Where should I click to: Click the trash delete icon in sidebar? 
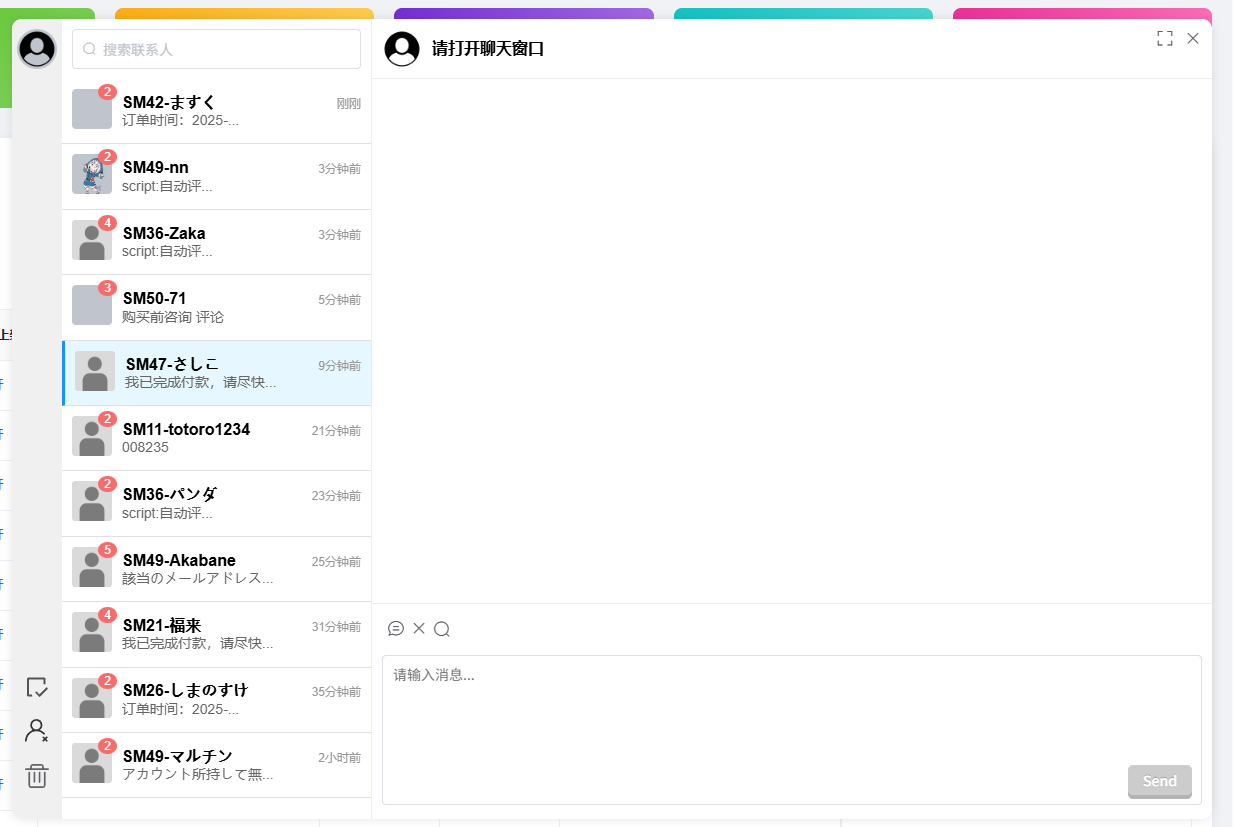coord(37,776)
